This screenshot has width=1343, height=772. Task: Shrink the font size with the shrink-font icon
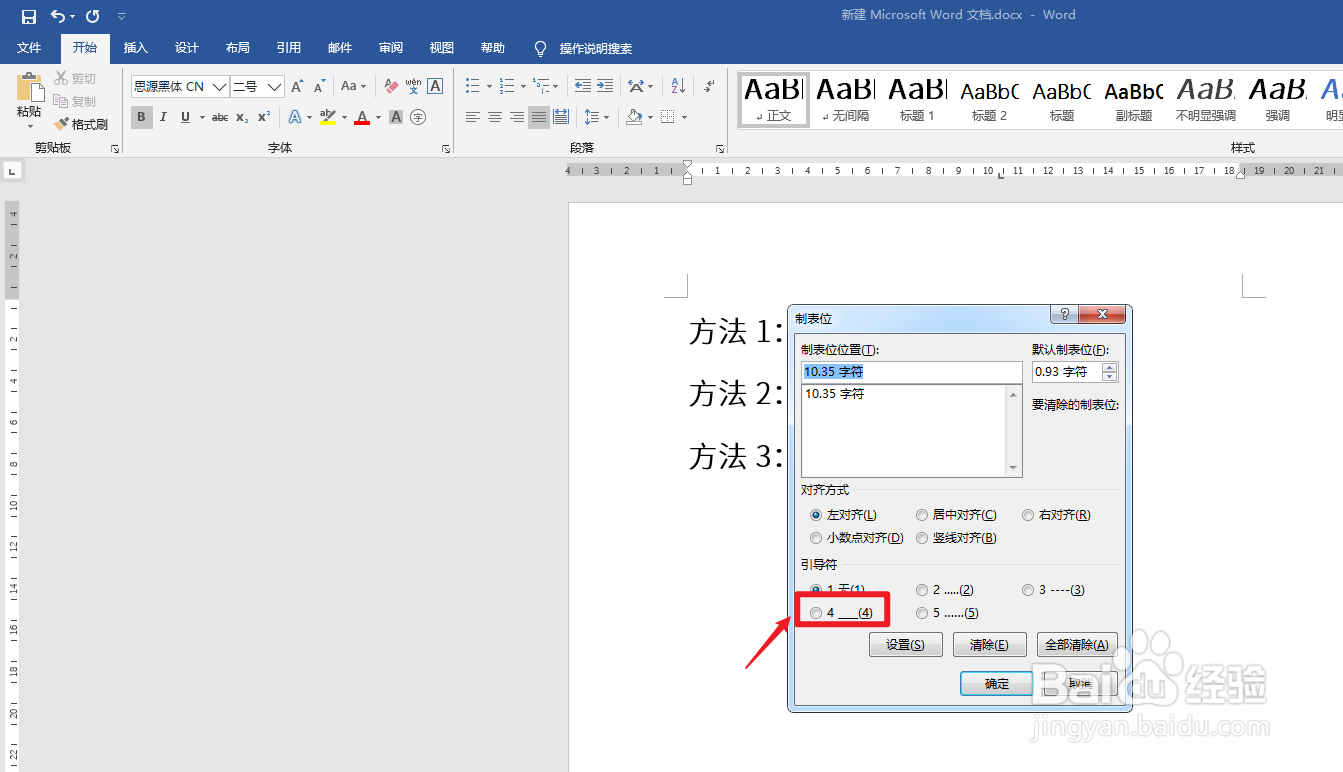pyautogui.click(x=319, y=87)
